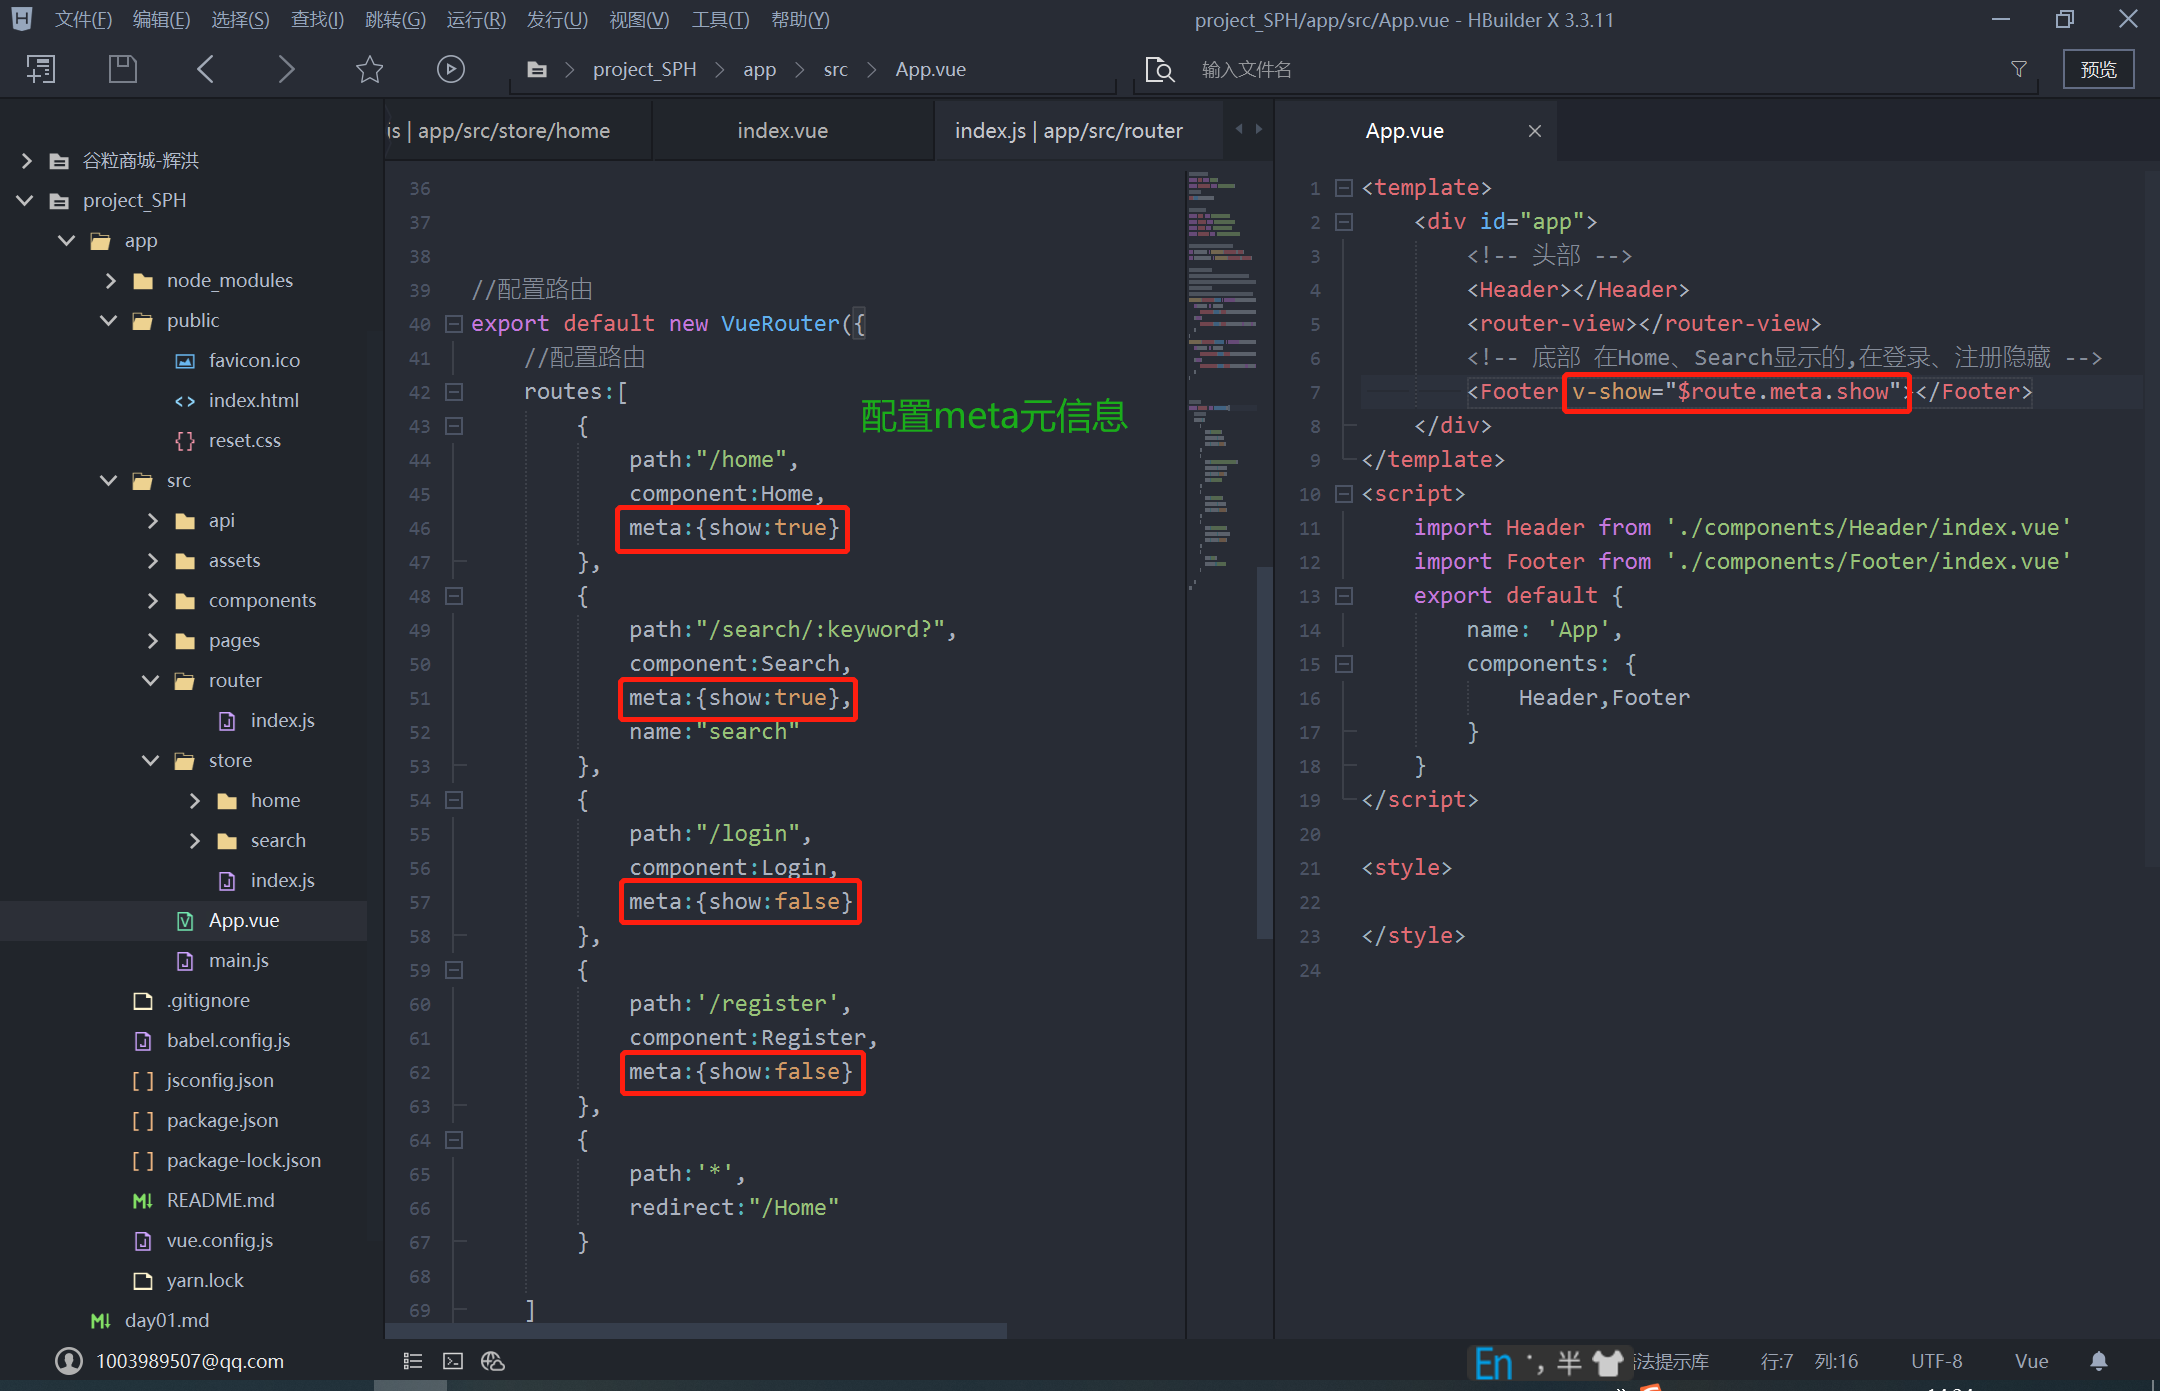Click the tab scroll arrows icon
2160x1391 pixels.
click(1249, 129)
